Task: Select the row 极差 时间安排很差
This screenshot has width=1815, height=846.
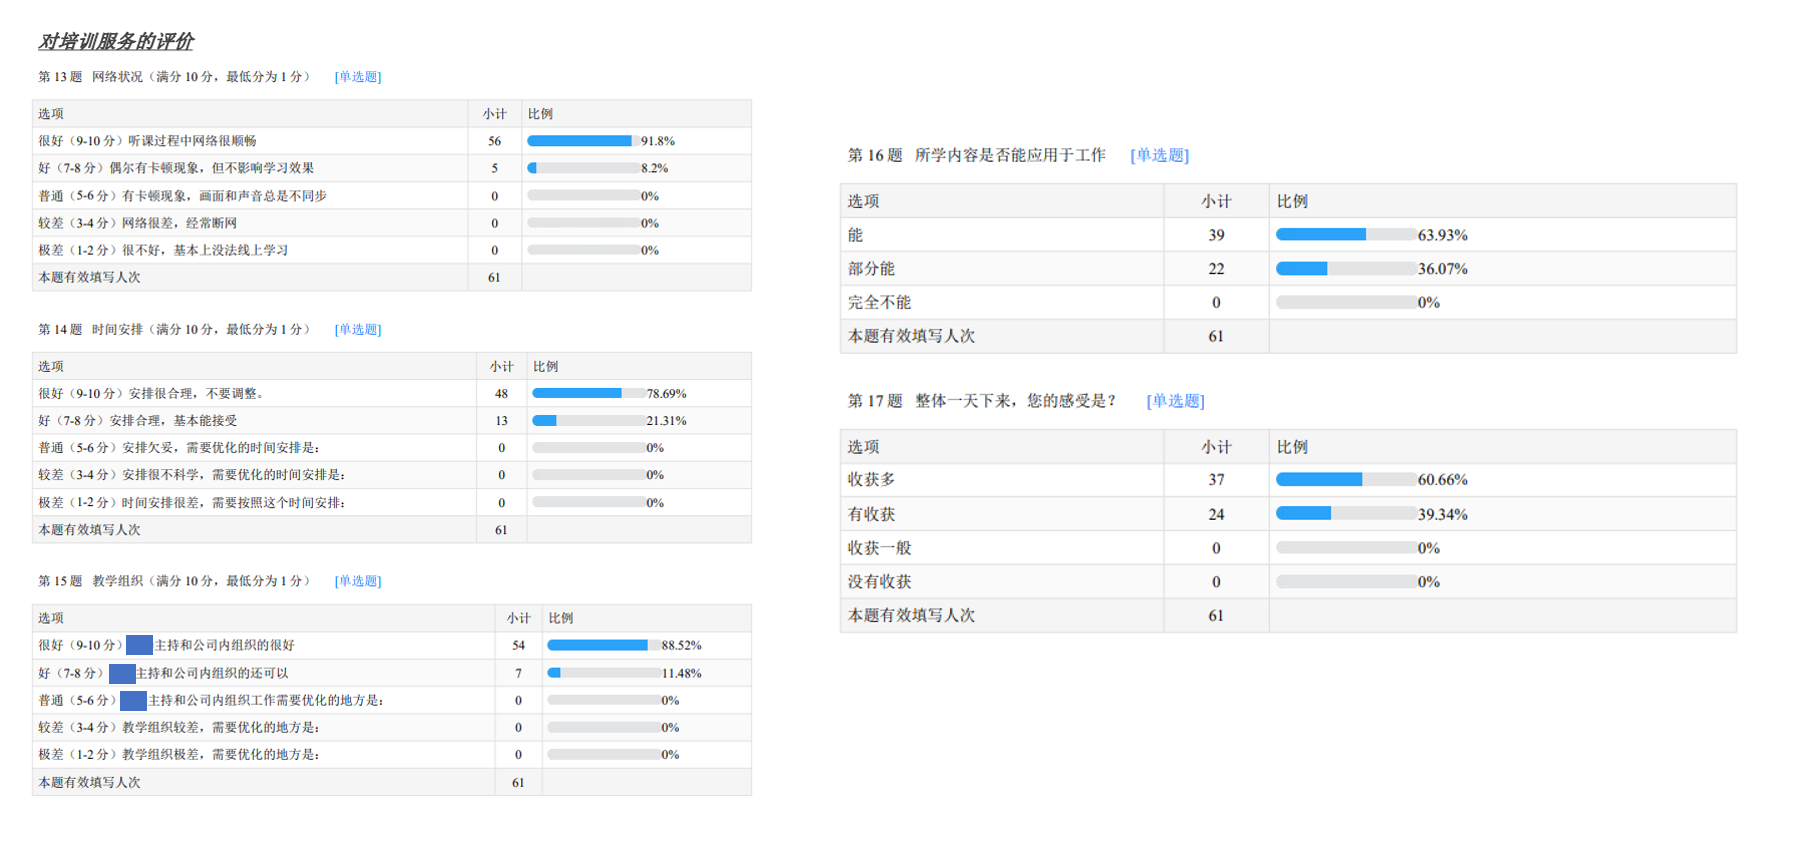Action: click(x=392, y=502)
